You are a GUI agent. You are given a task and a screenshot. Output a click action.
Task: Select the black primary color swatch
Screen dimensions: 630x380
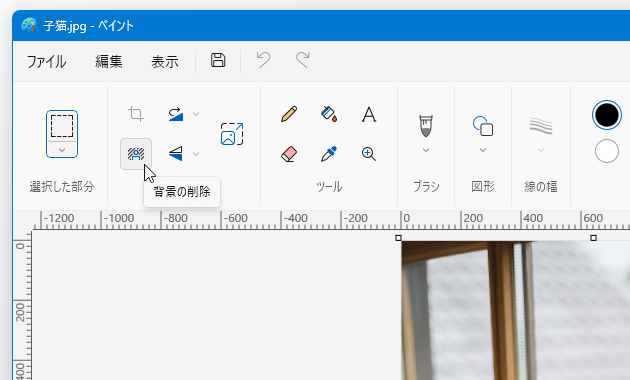point(607,115)
